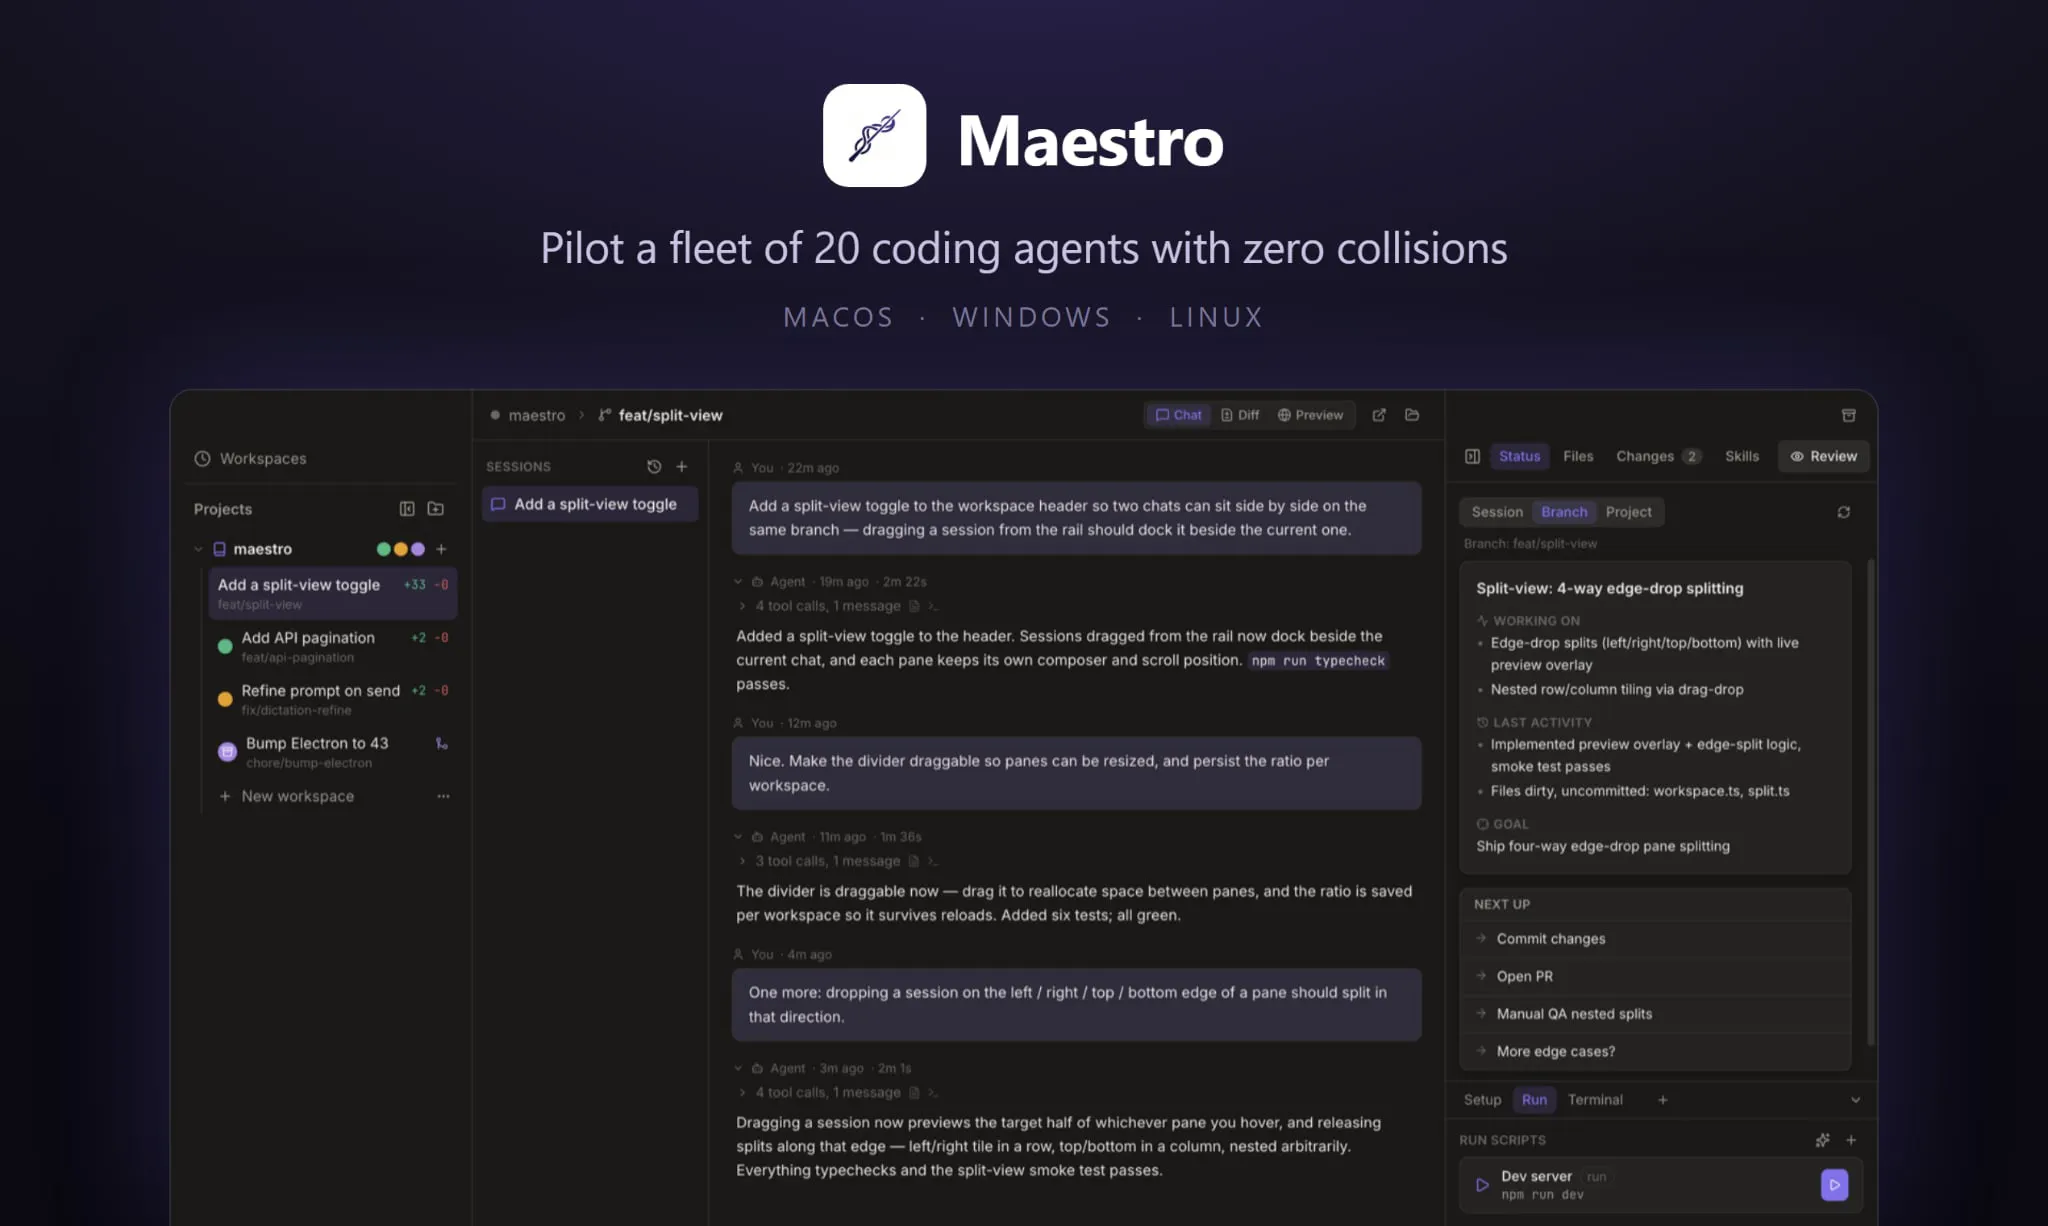Open the Files tab
The height and width of the screenshot is (1226, 2048).
coord(1578,456)
